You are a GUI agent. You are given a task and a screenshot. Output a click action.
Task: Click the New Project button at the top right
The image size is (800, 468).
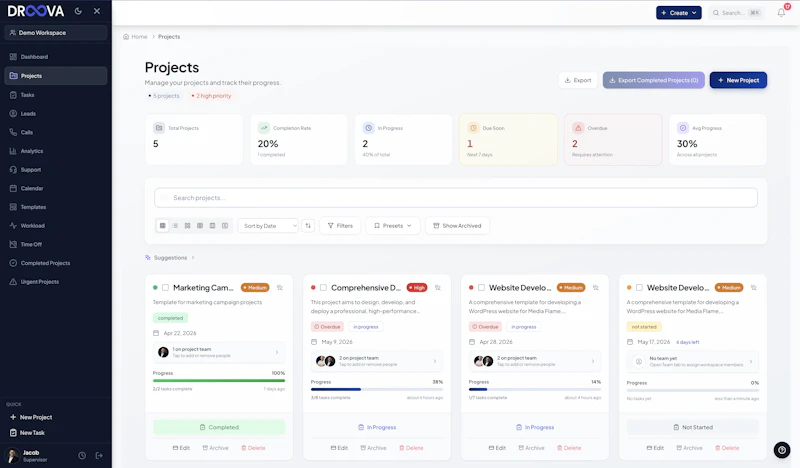(738, 80)
